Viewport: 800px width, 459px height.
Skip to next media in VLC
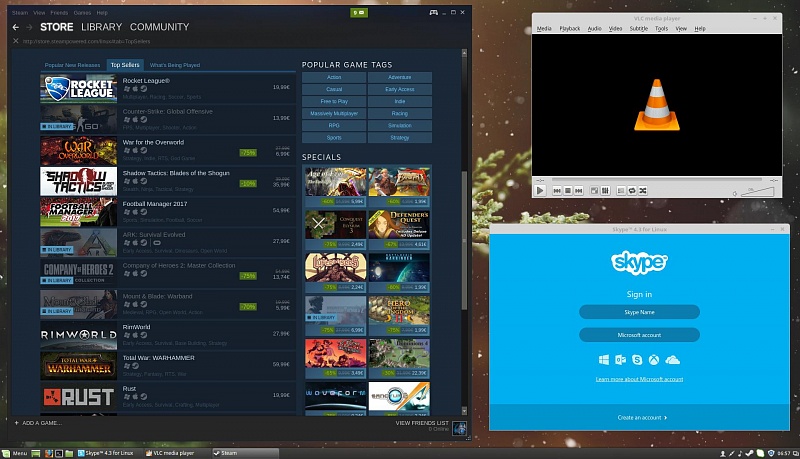click(x=579, y=190)
